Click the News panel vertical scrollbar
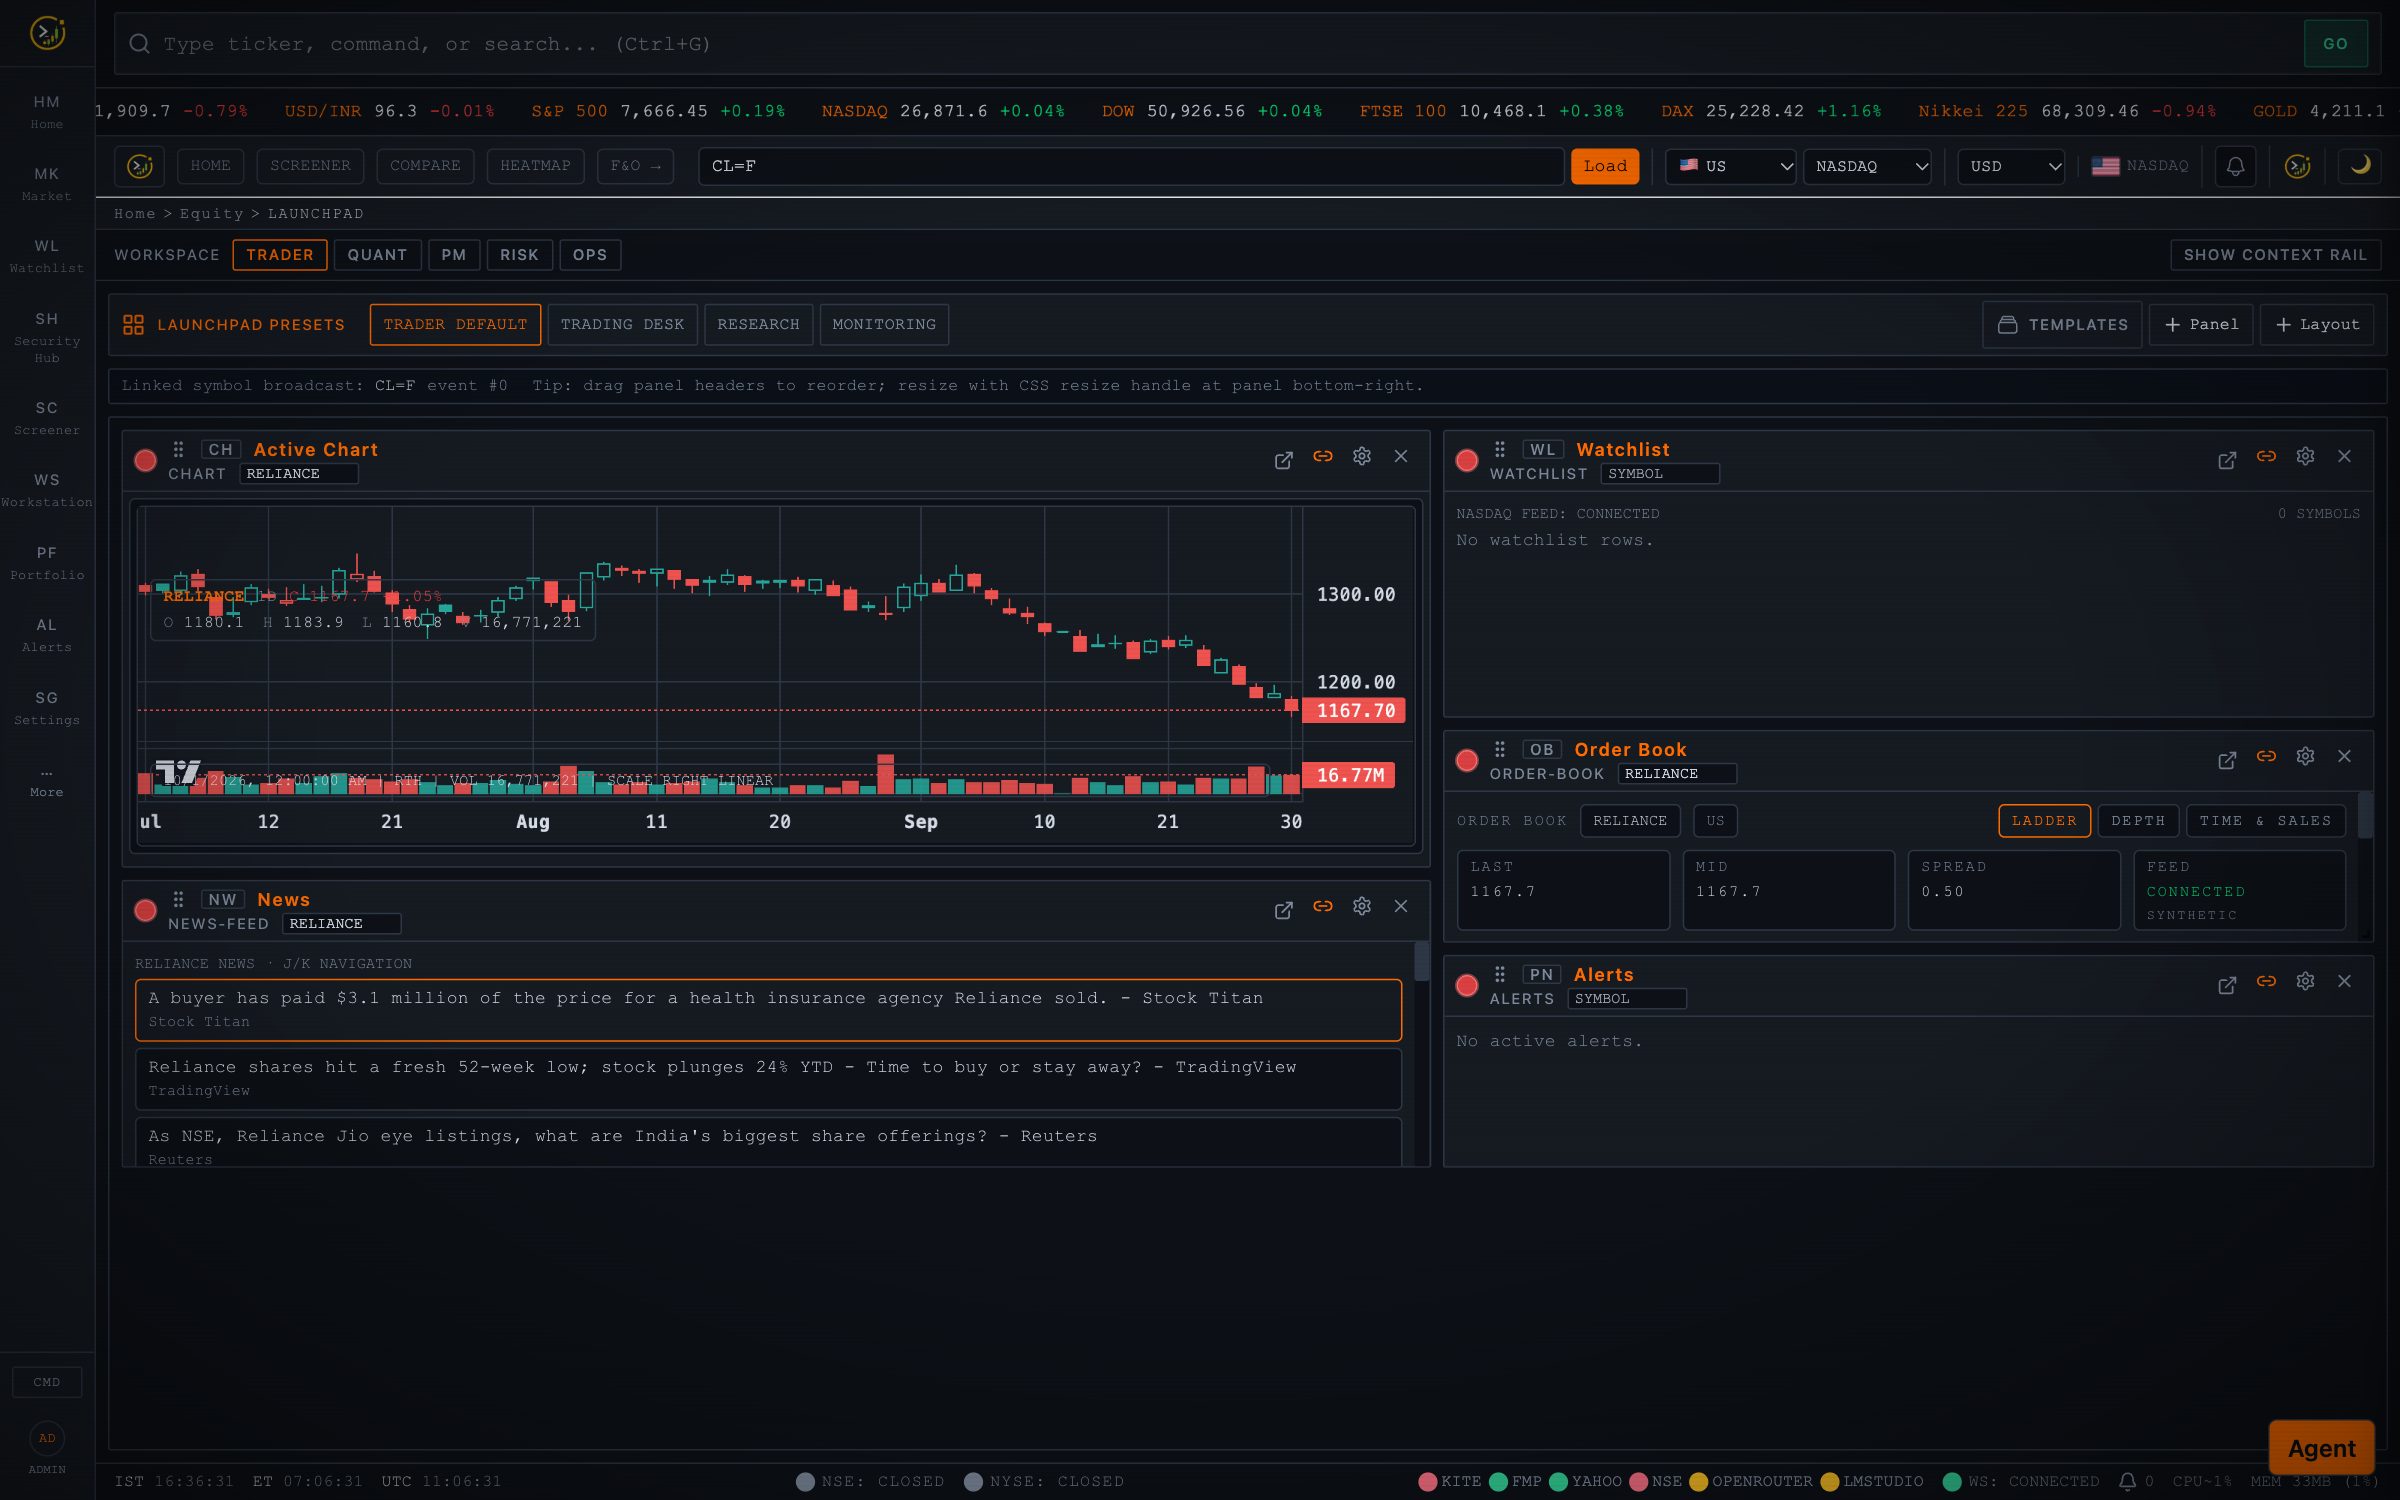 1421,1053
